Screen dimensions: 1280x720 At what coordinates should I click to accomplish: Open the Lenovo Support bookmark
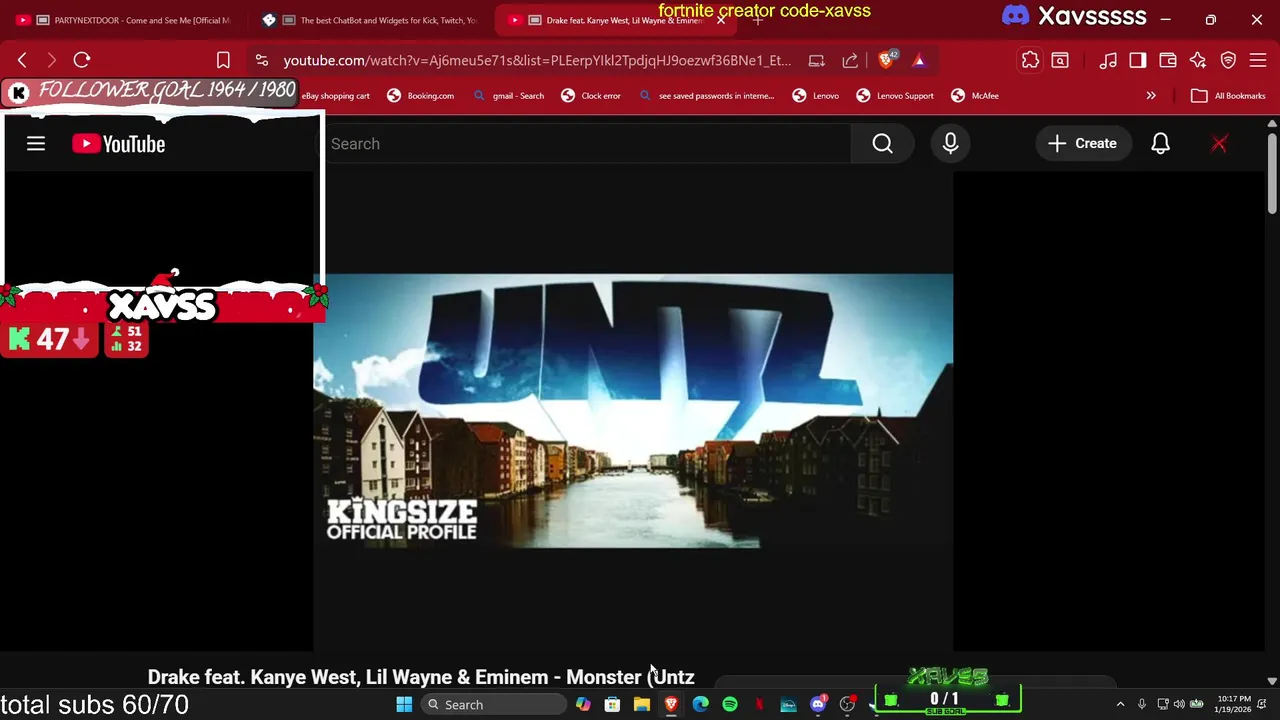[895, 96]
